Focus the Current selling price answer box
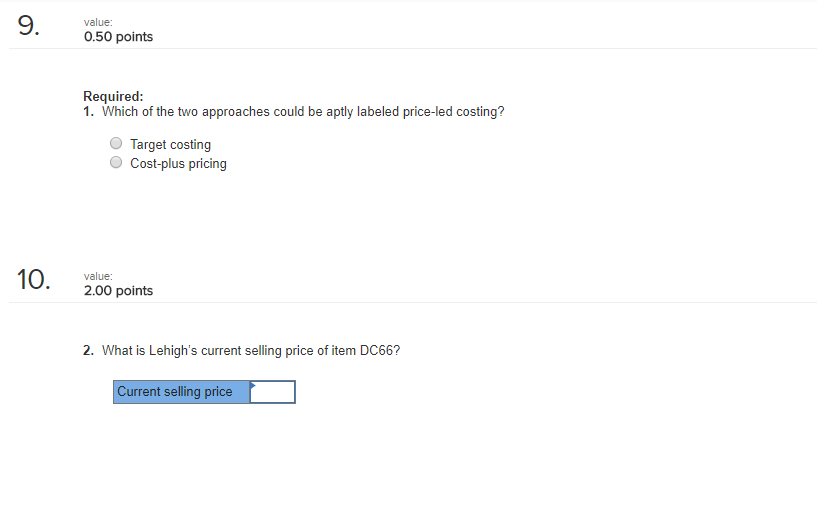This screenshot has height=519, width=817. pos(273,392)
